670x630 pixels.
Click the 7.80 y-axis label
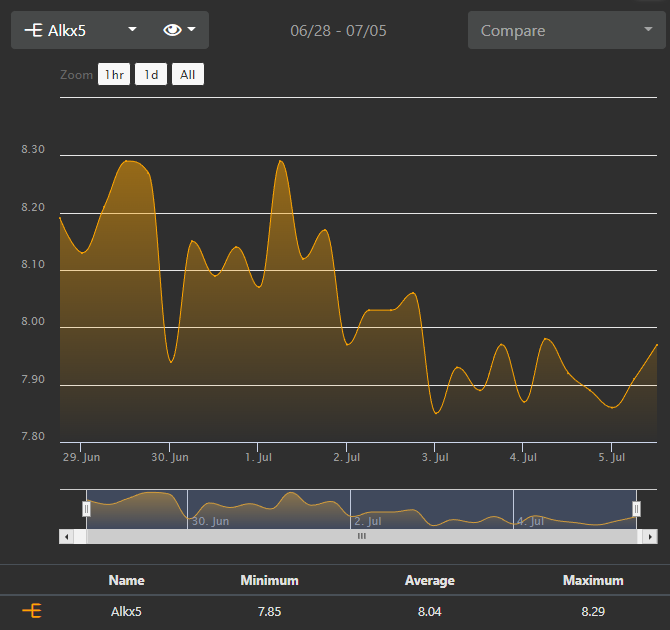pyautogui.click(x=33, y=436)
